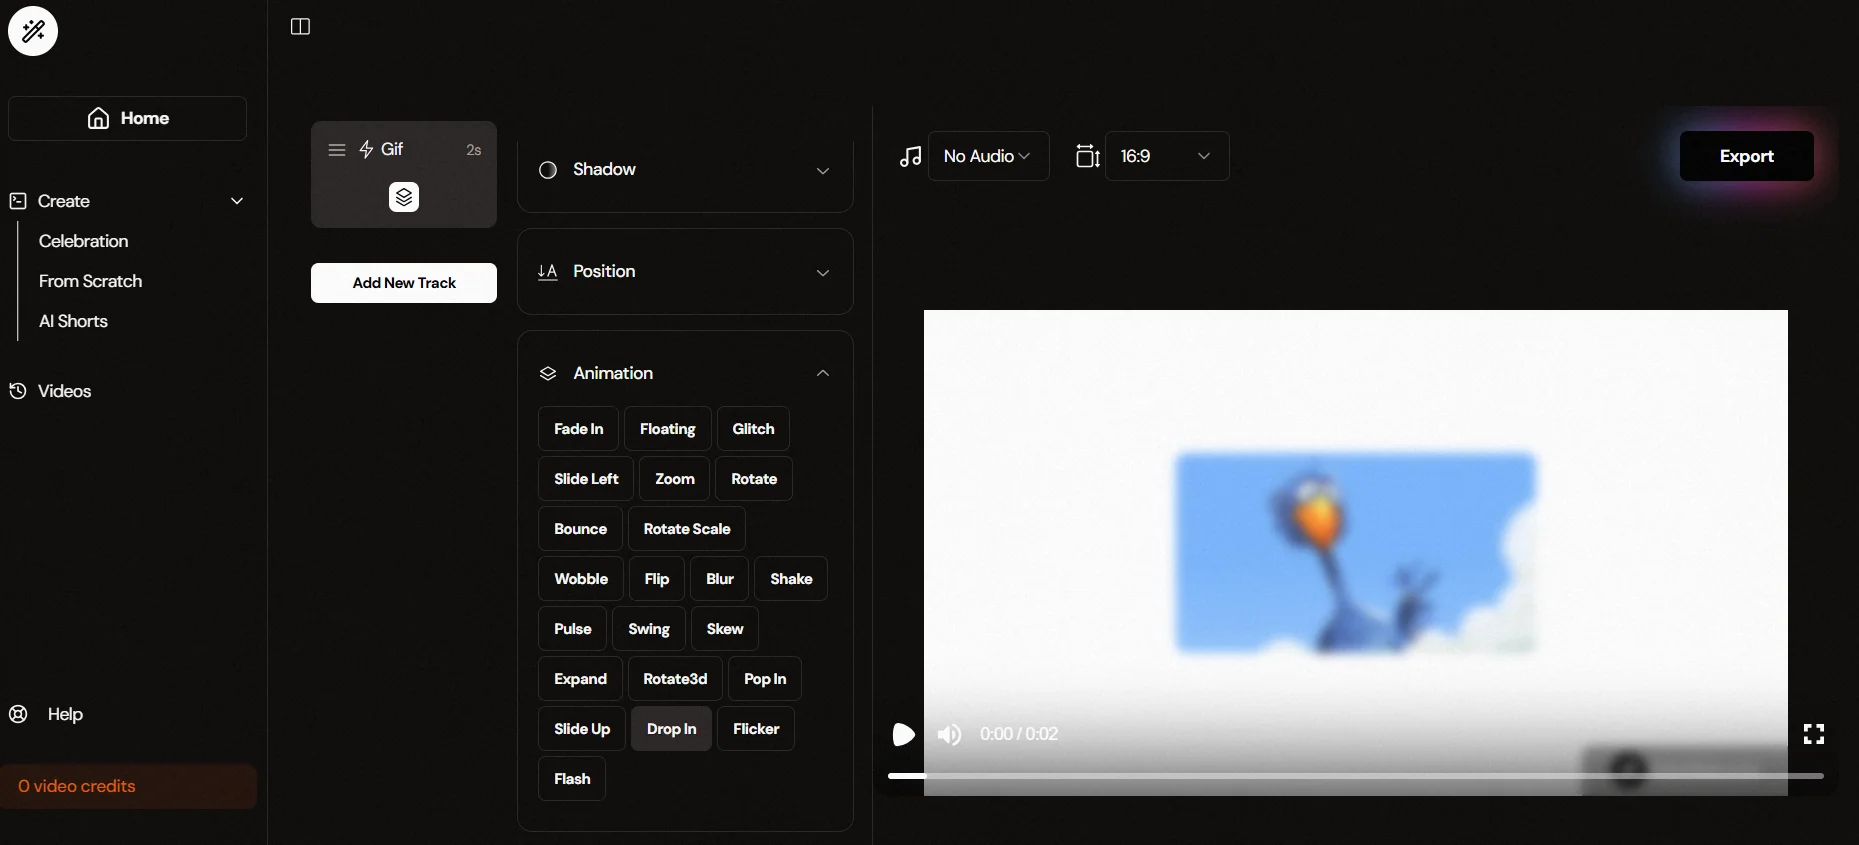Click the music note audio icon
Screen dimensions: 1859x845
pos(909,157)
